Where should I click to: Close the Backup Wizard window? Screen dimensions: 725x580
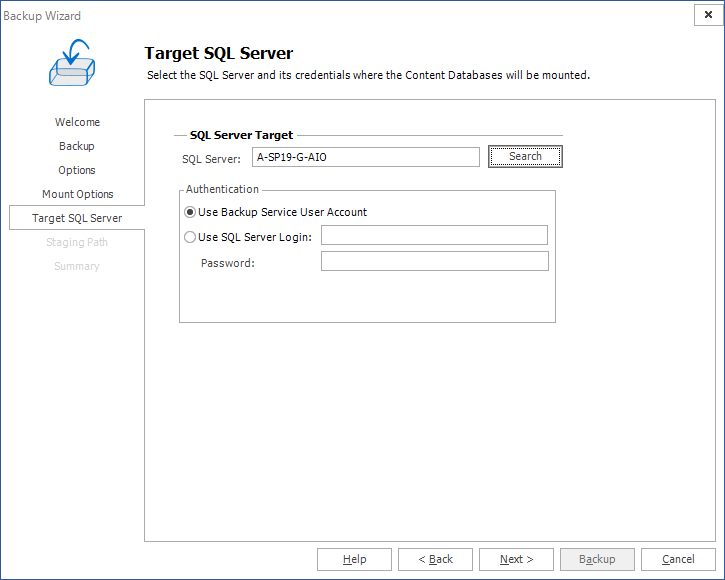point(706,15)
